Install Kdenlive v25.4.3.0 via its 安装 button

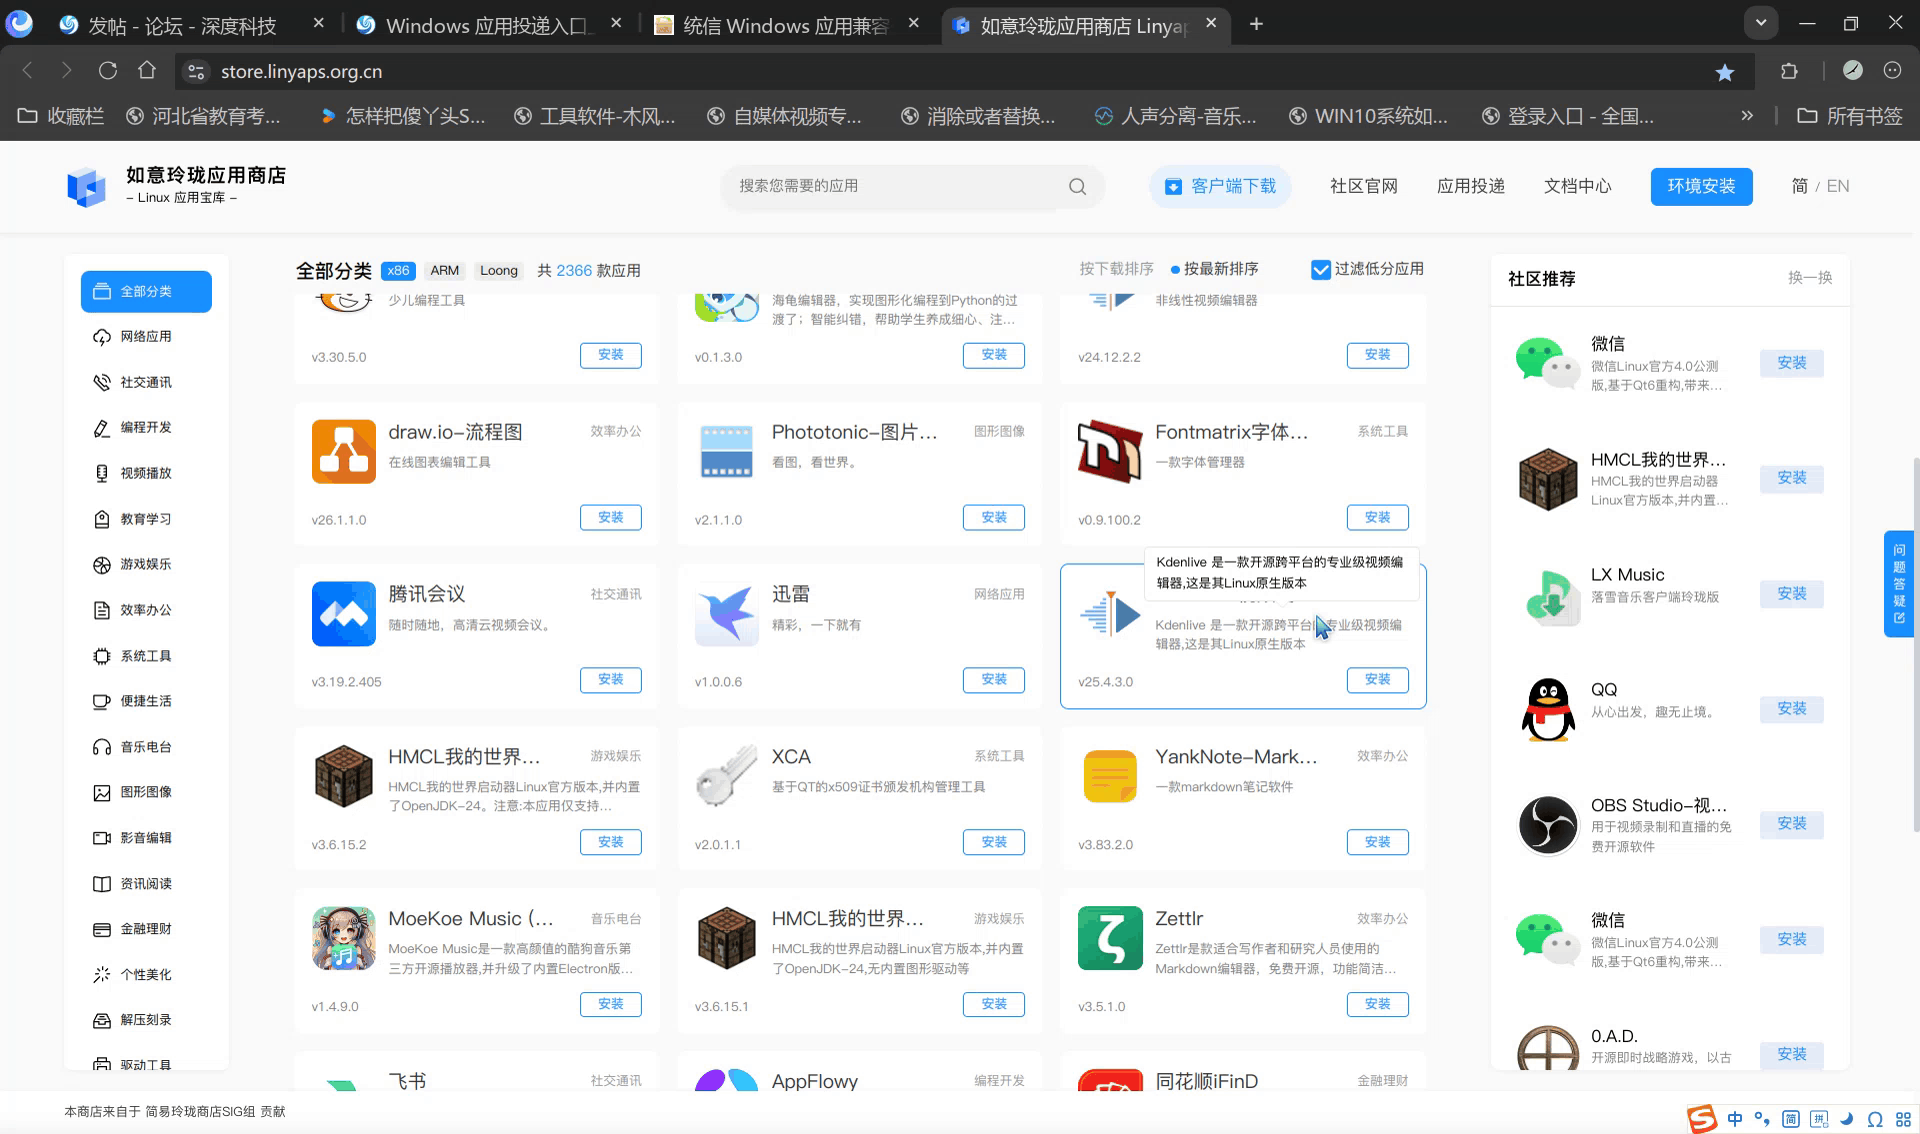coord(1377,679)
